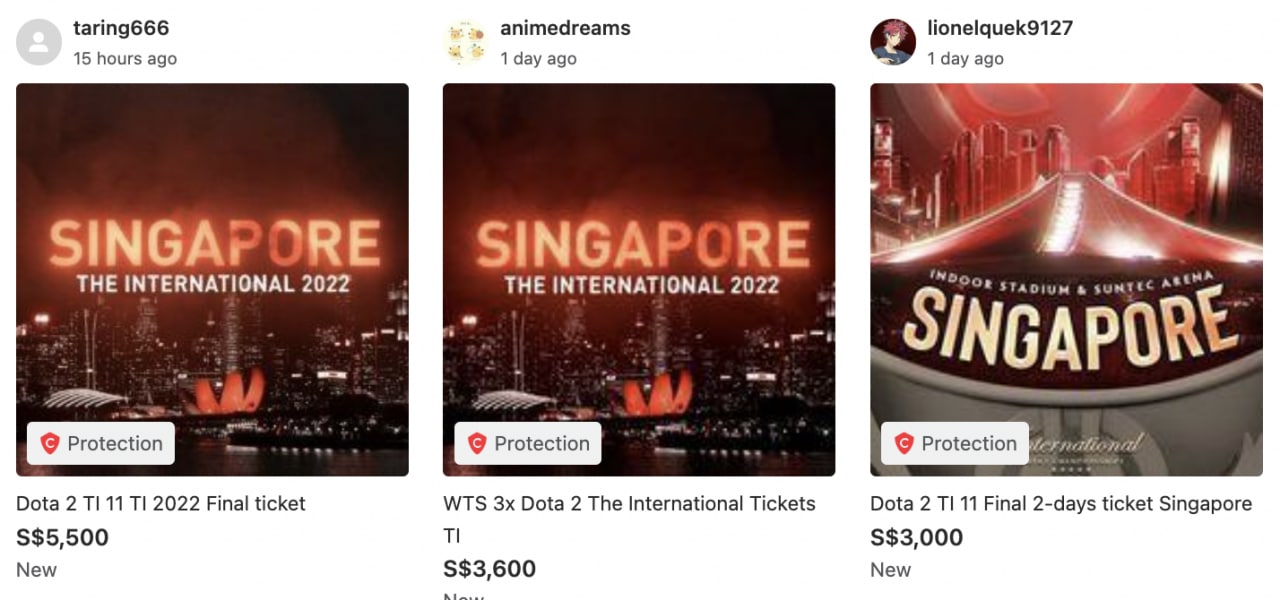Open the Indoor Stadium Singapore listing image
Viewport: 1280px width, 600px height.
[x=1066, y=279]
